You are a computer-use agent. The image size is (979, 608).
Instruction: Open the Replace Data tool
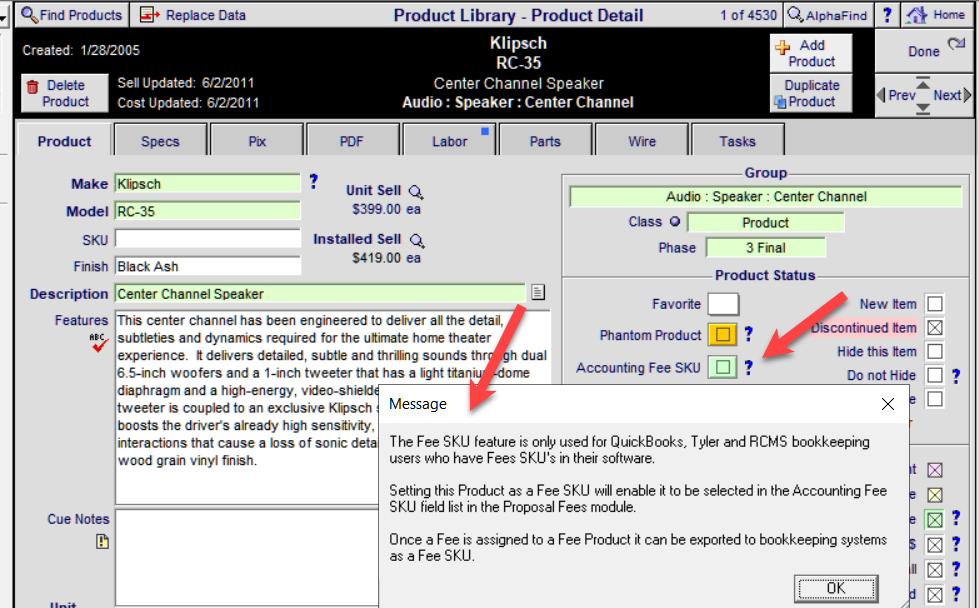pyautogui.click(x=193, y=14)
